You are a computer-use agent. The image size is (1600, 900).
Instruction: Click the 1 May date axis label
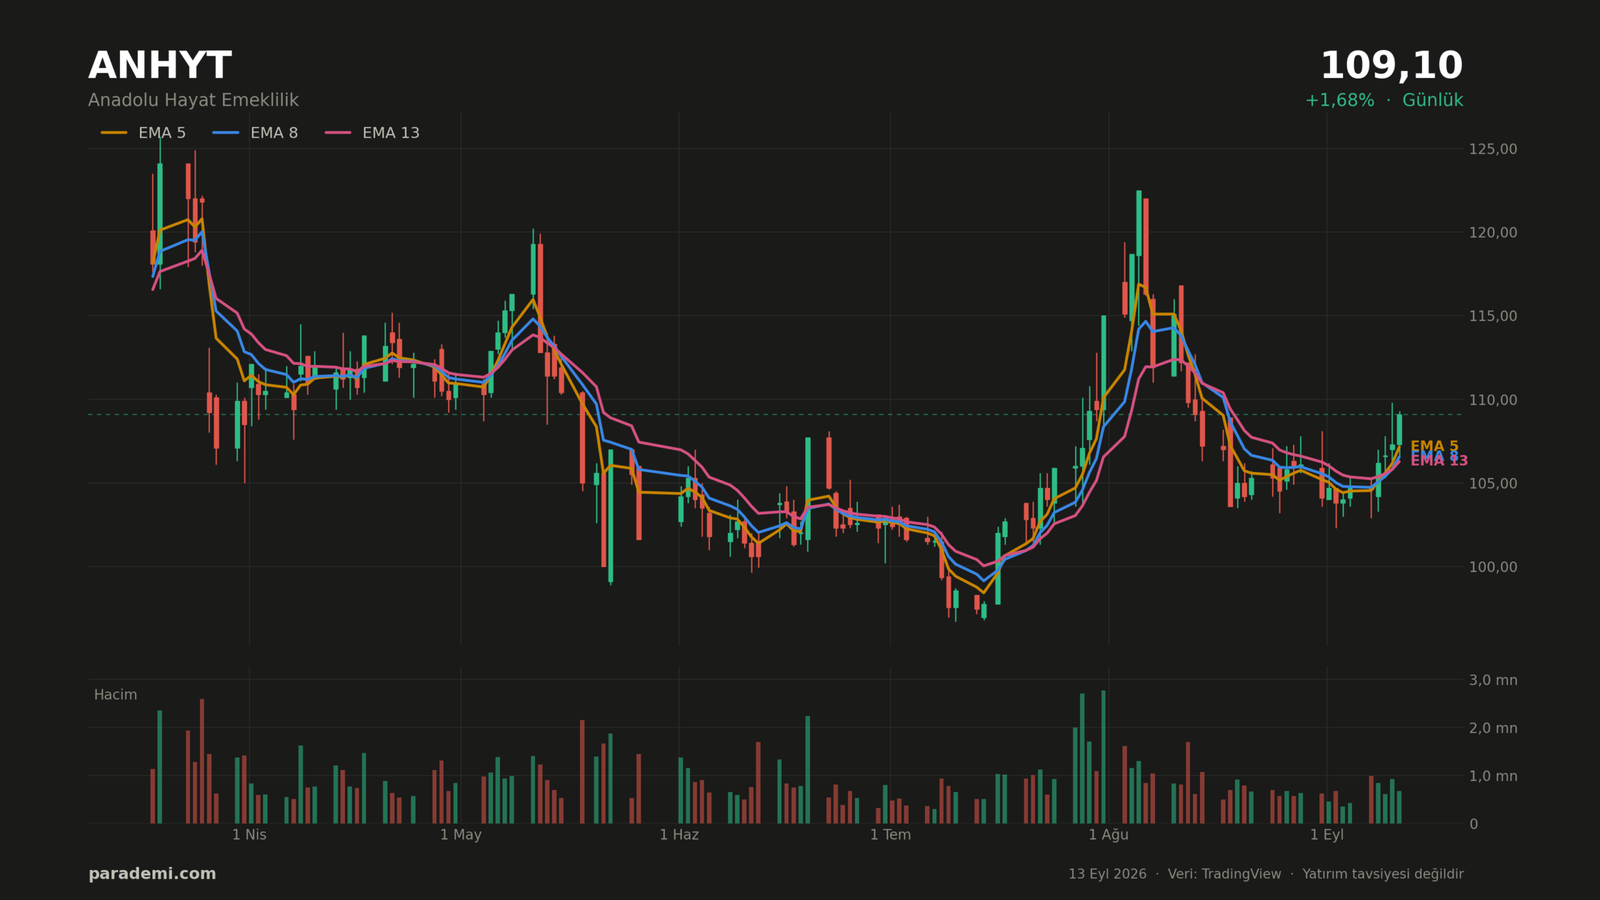pyautogui.click(x=461, y=835)
